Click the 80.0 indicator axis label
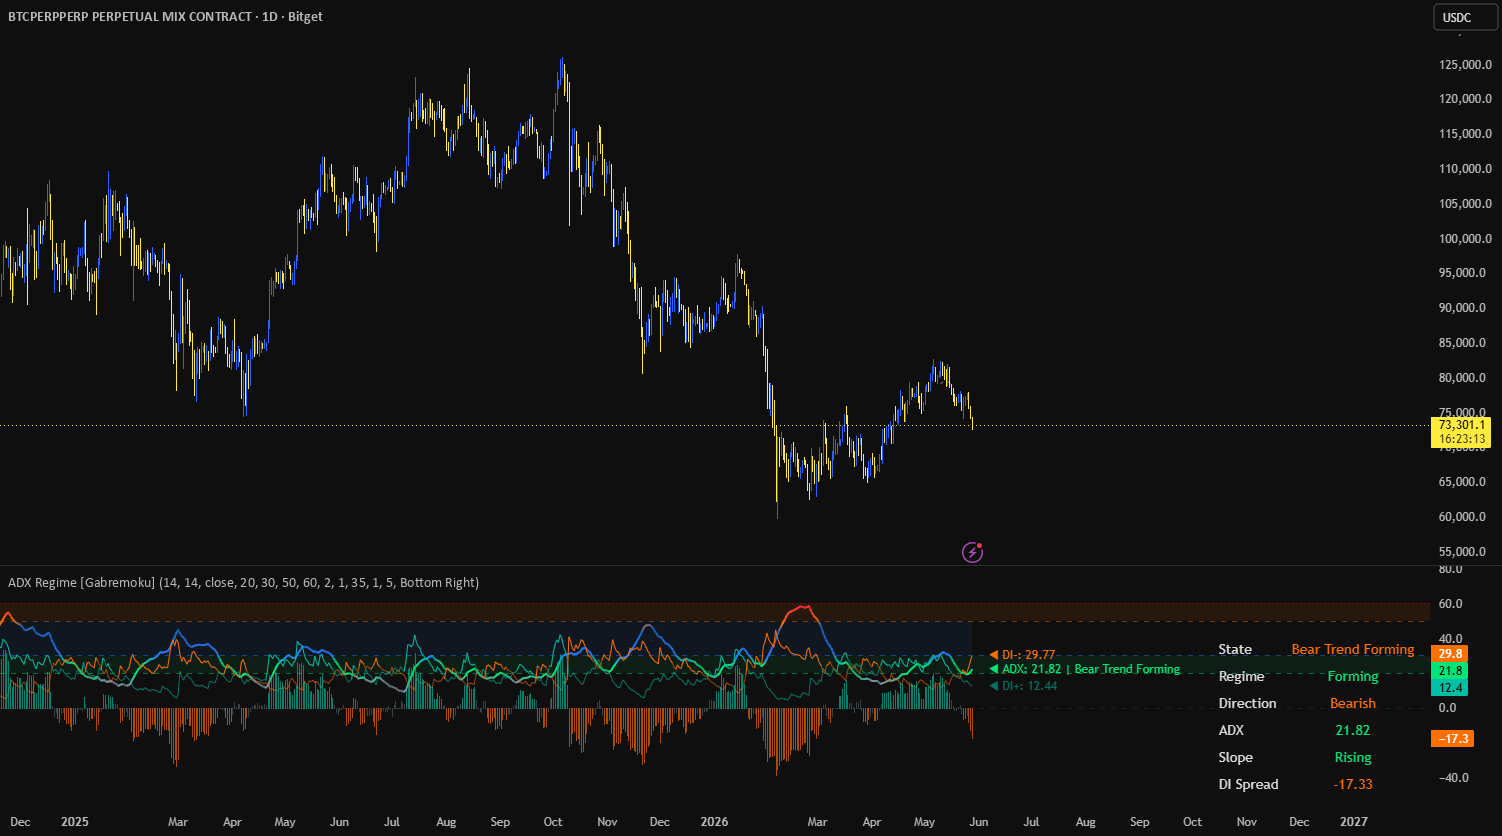The height and width of the screenshot is (836, 1502). [1449, 570]
